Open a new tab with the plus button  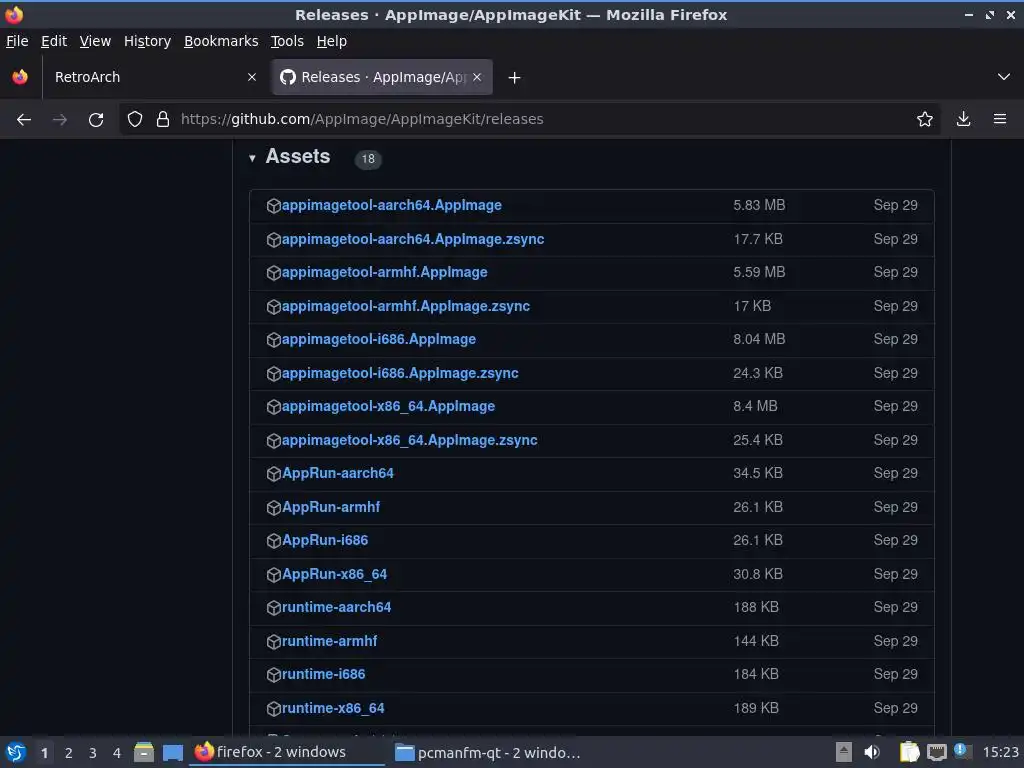(515, 78)
